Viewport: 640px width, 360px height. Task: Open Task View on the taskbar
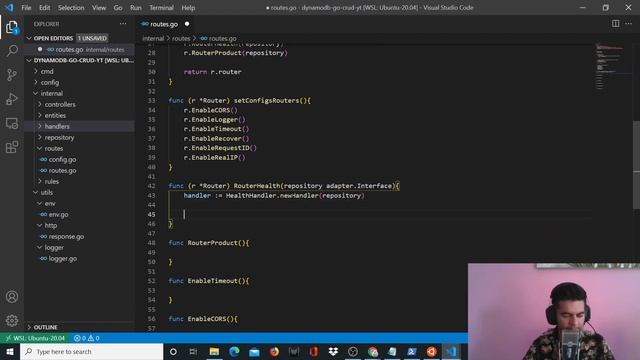pyautogui.click(x=193, y=351)
